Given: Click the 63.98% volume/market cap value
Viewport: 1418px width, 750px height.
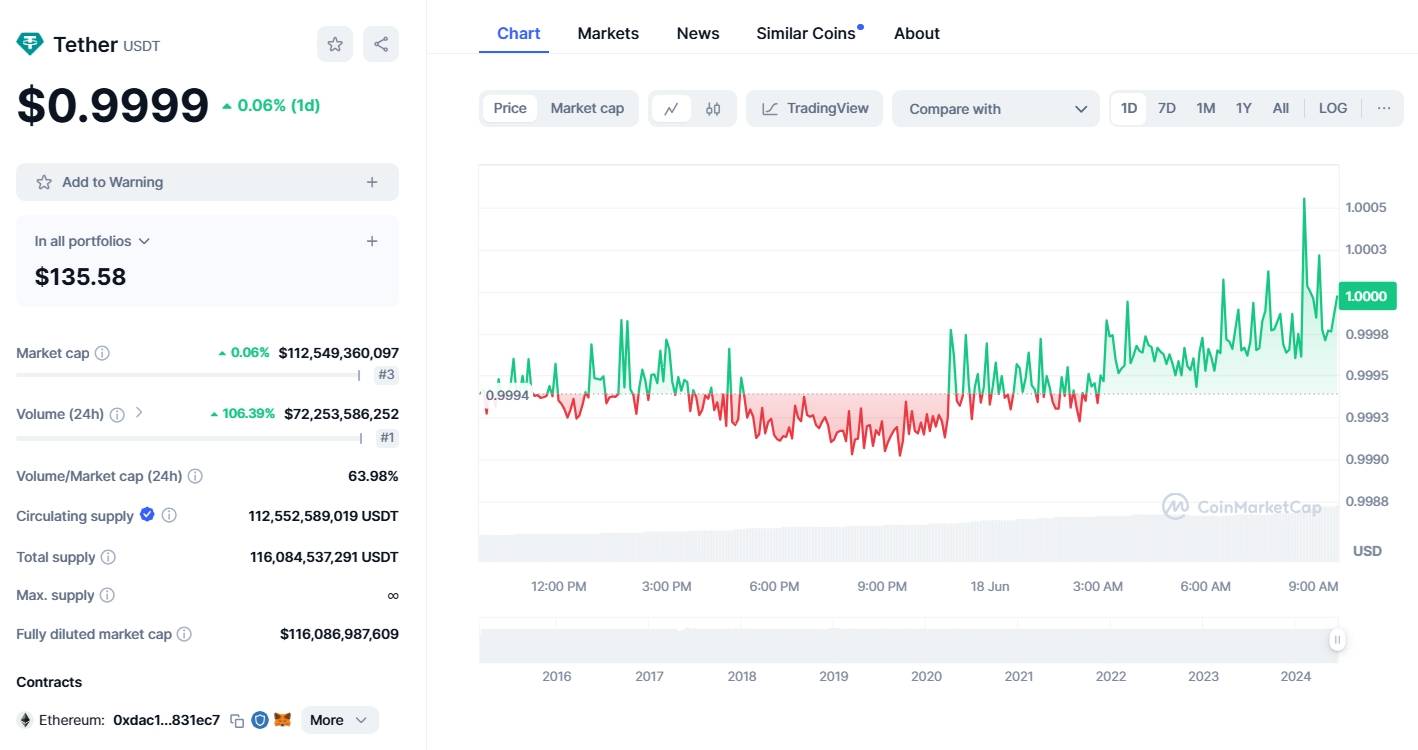Looking at the screenshot, I should click(373, 476).
